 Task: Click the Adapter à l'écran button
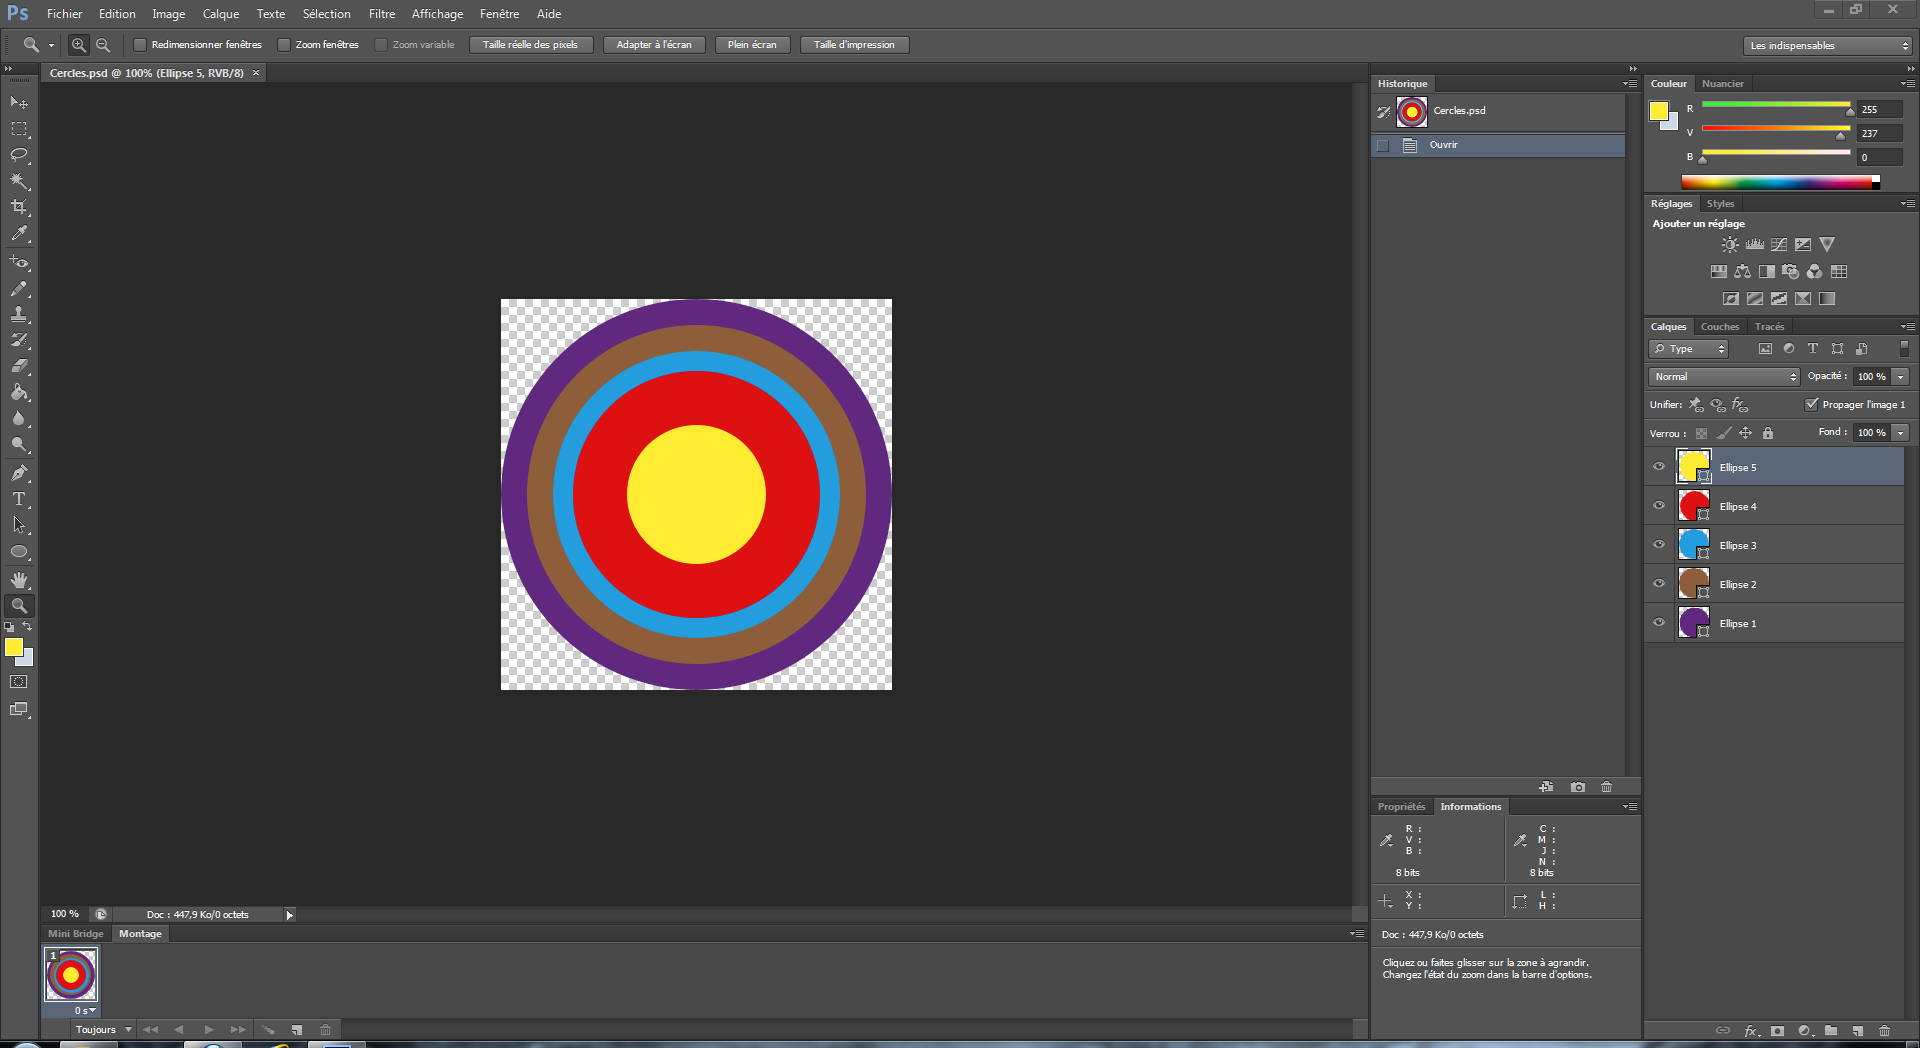(654, 45)
